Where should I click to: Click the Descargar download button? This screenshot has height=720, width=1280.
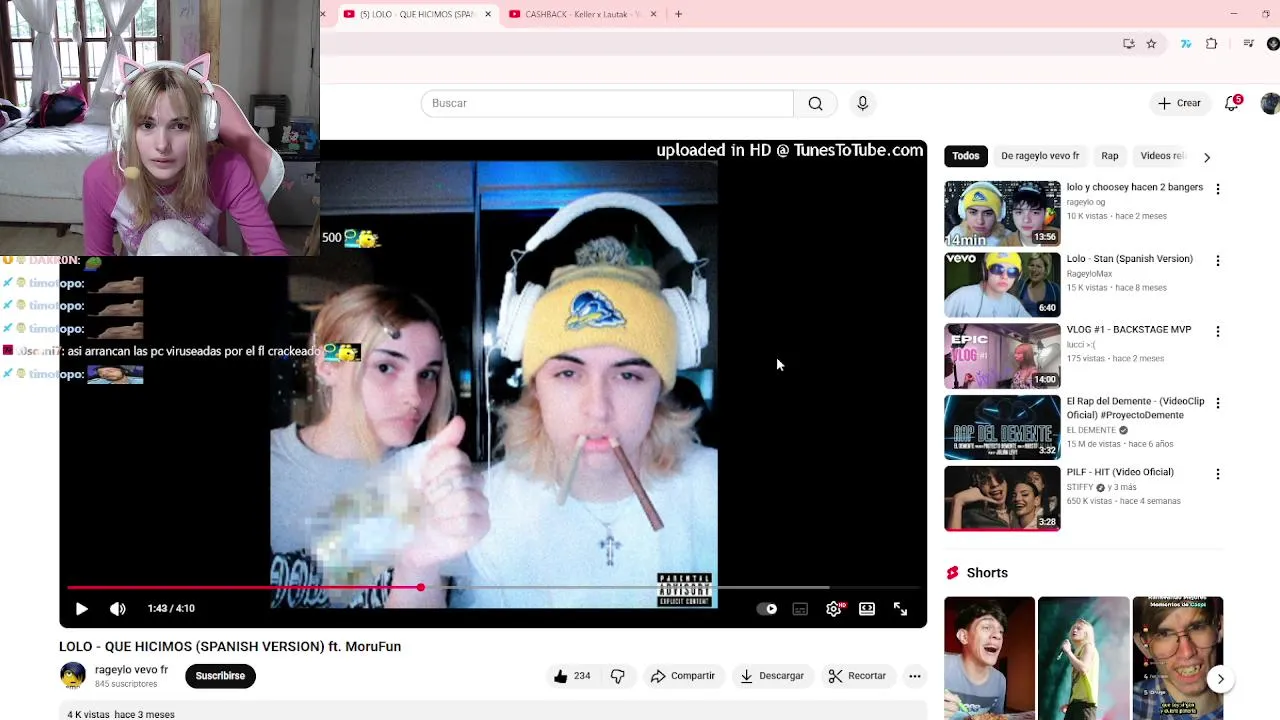771,676
